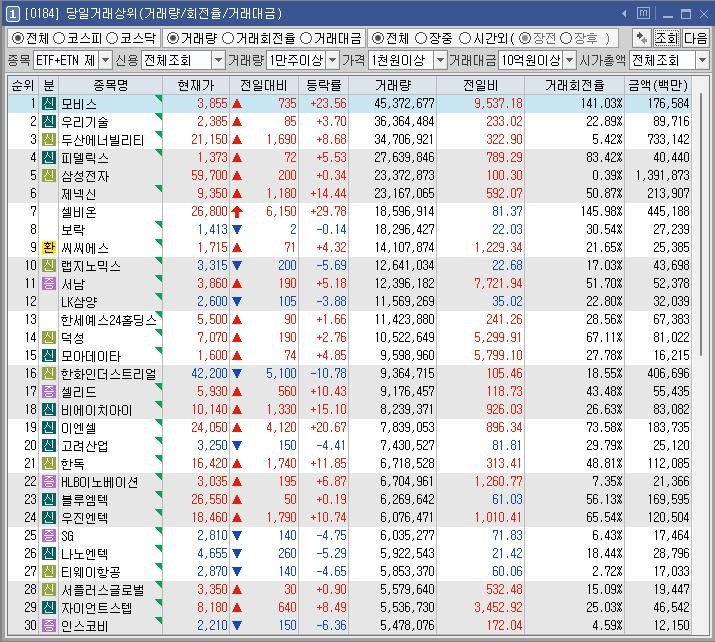Select the 장중 session radio button

[x=421, y=38]
